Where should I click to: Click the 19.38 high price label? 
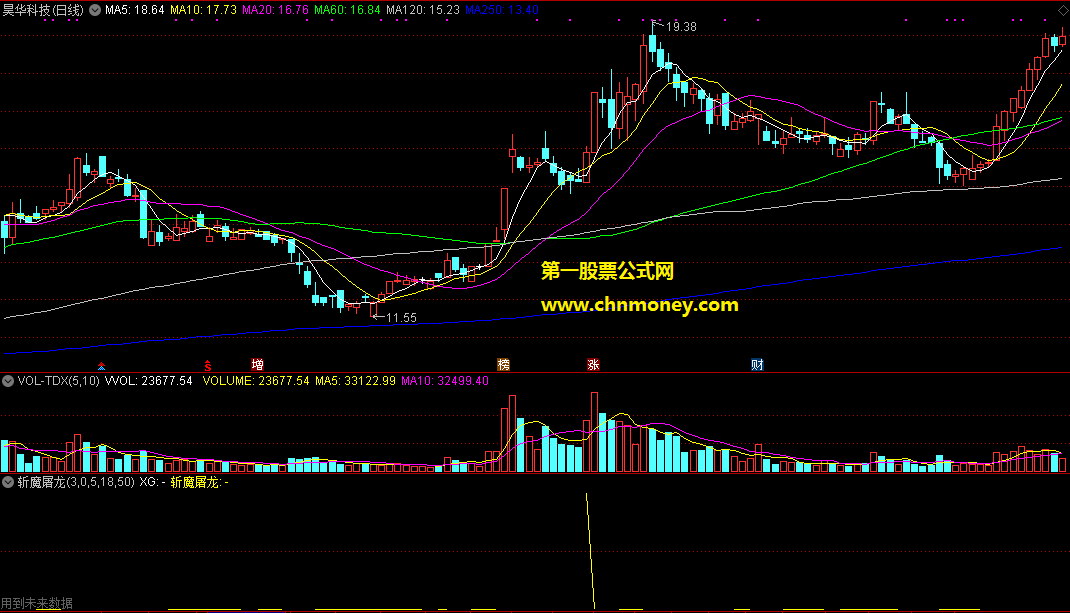(x=681, y=27)
